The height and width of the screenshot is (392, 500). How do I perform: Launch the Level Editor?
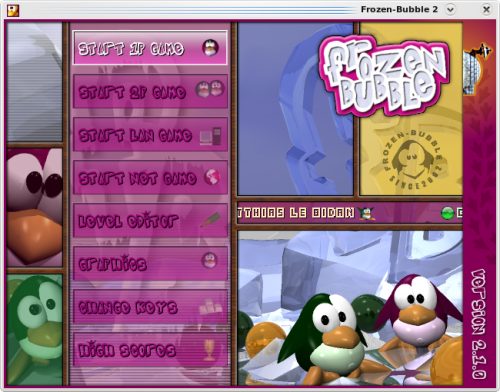point(150,220)
